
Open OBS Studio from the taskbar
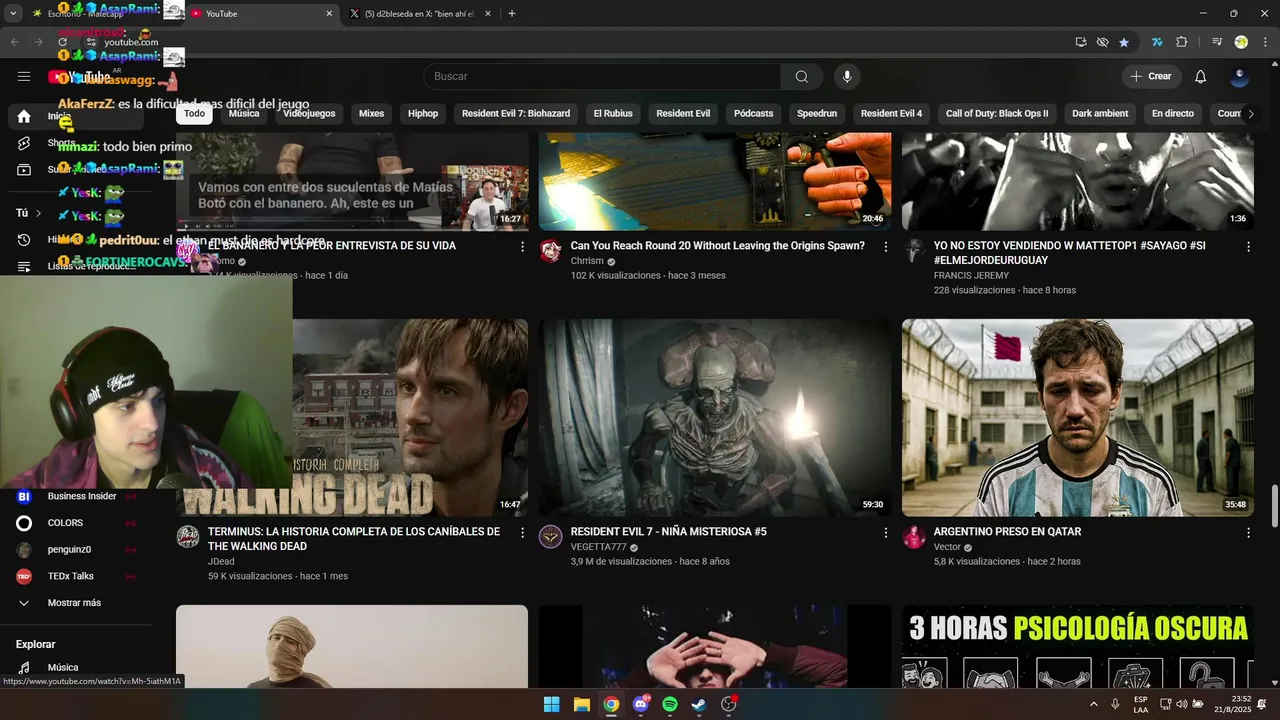click(x=729, y=704)
